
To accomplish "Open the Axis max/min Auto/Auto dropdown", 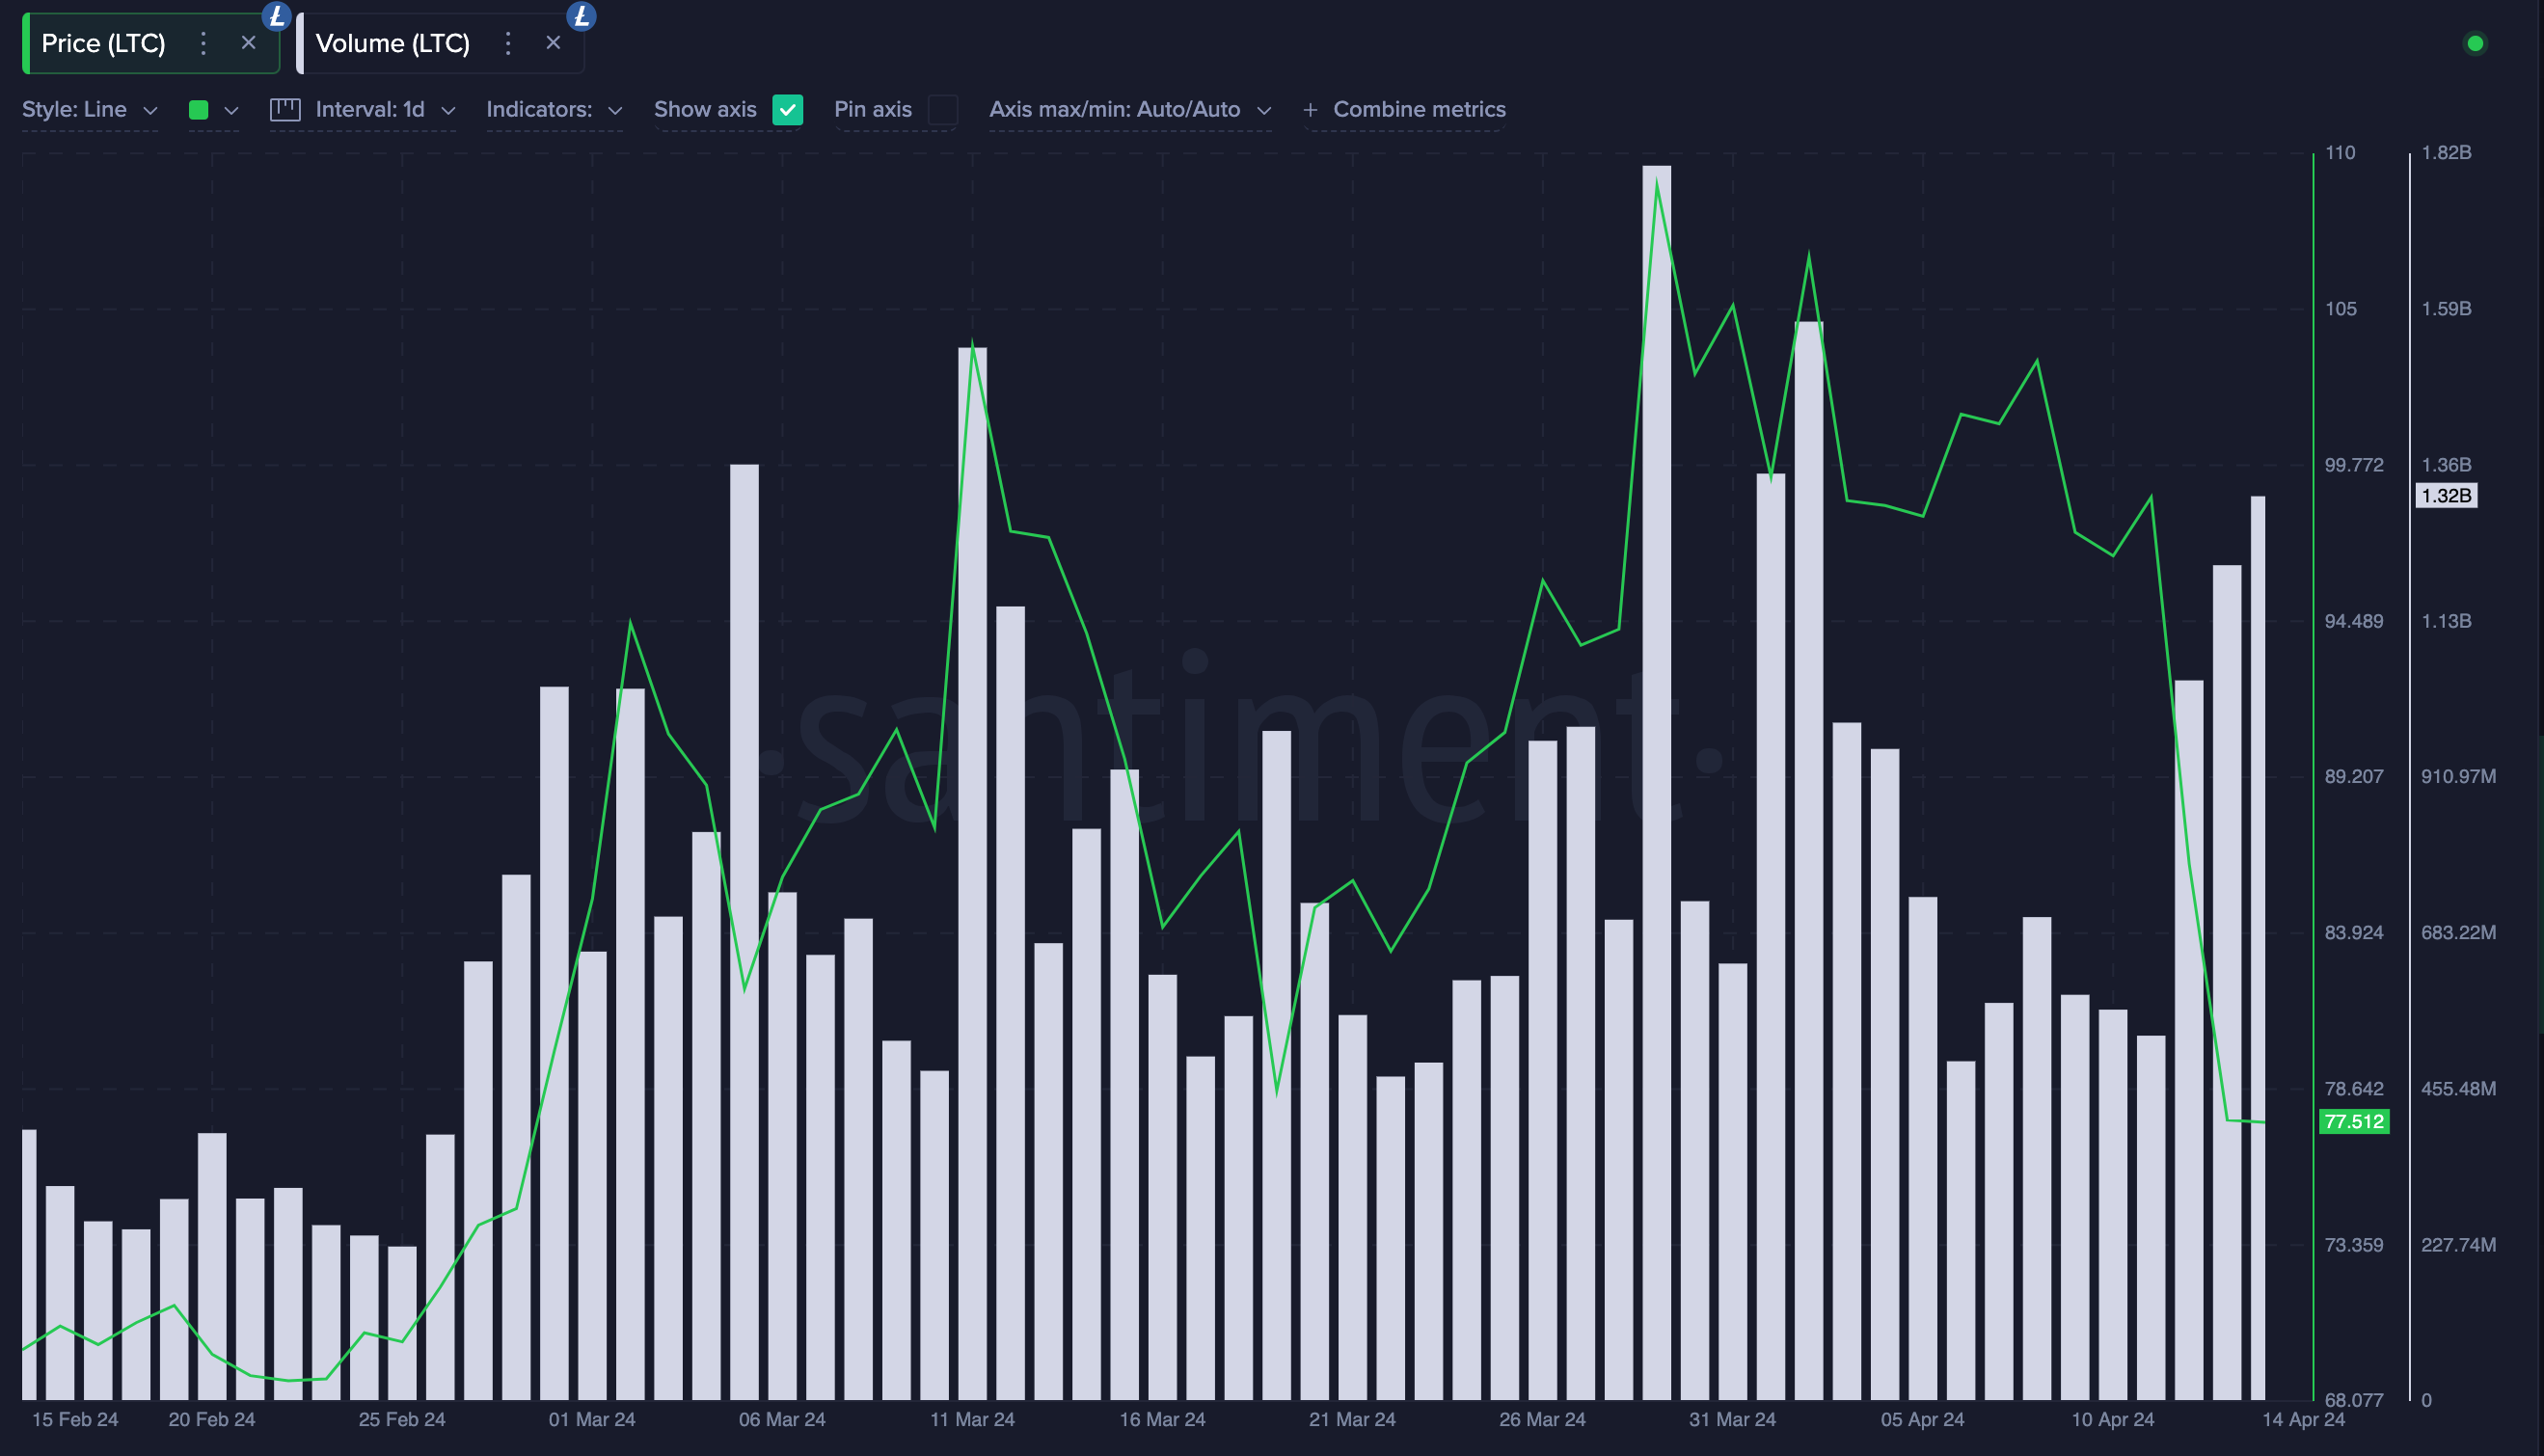I will pos(1130,110).
